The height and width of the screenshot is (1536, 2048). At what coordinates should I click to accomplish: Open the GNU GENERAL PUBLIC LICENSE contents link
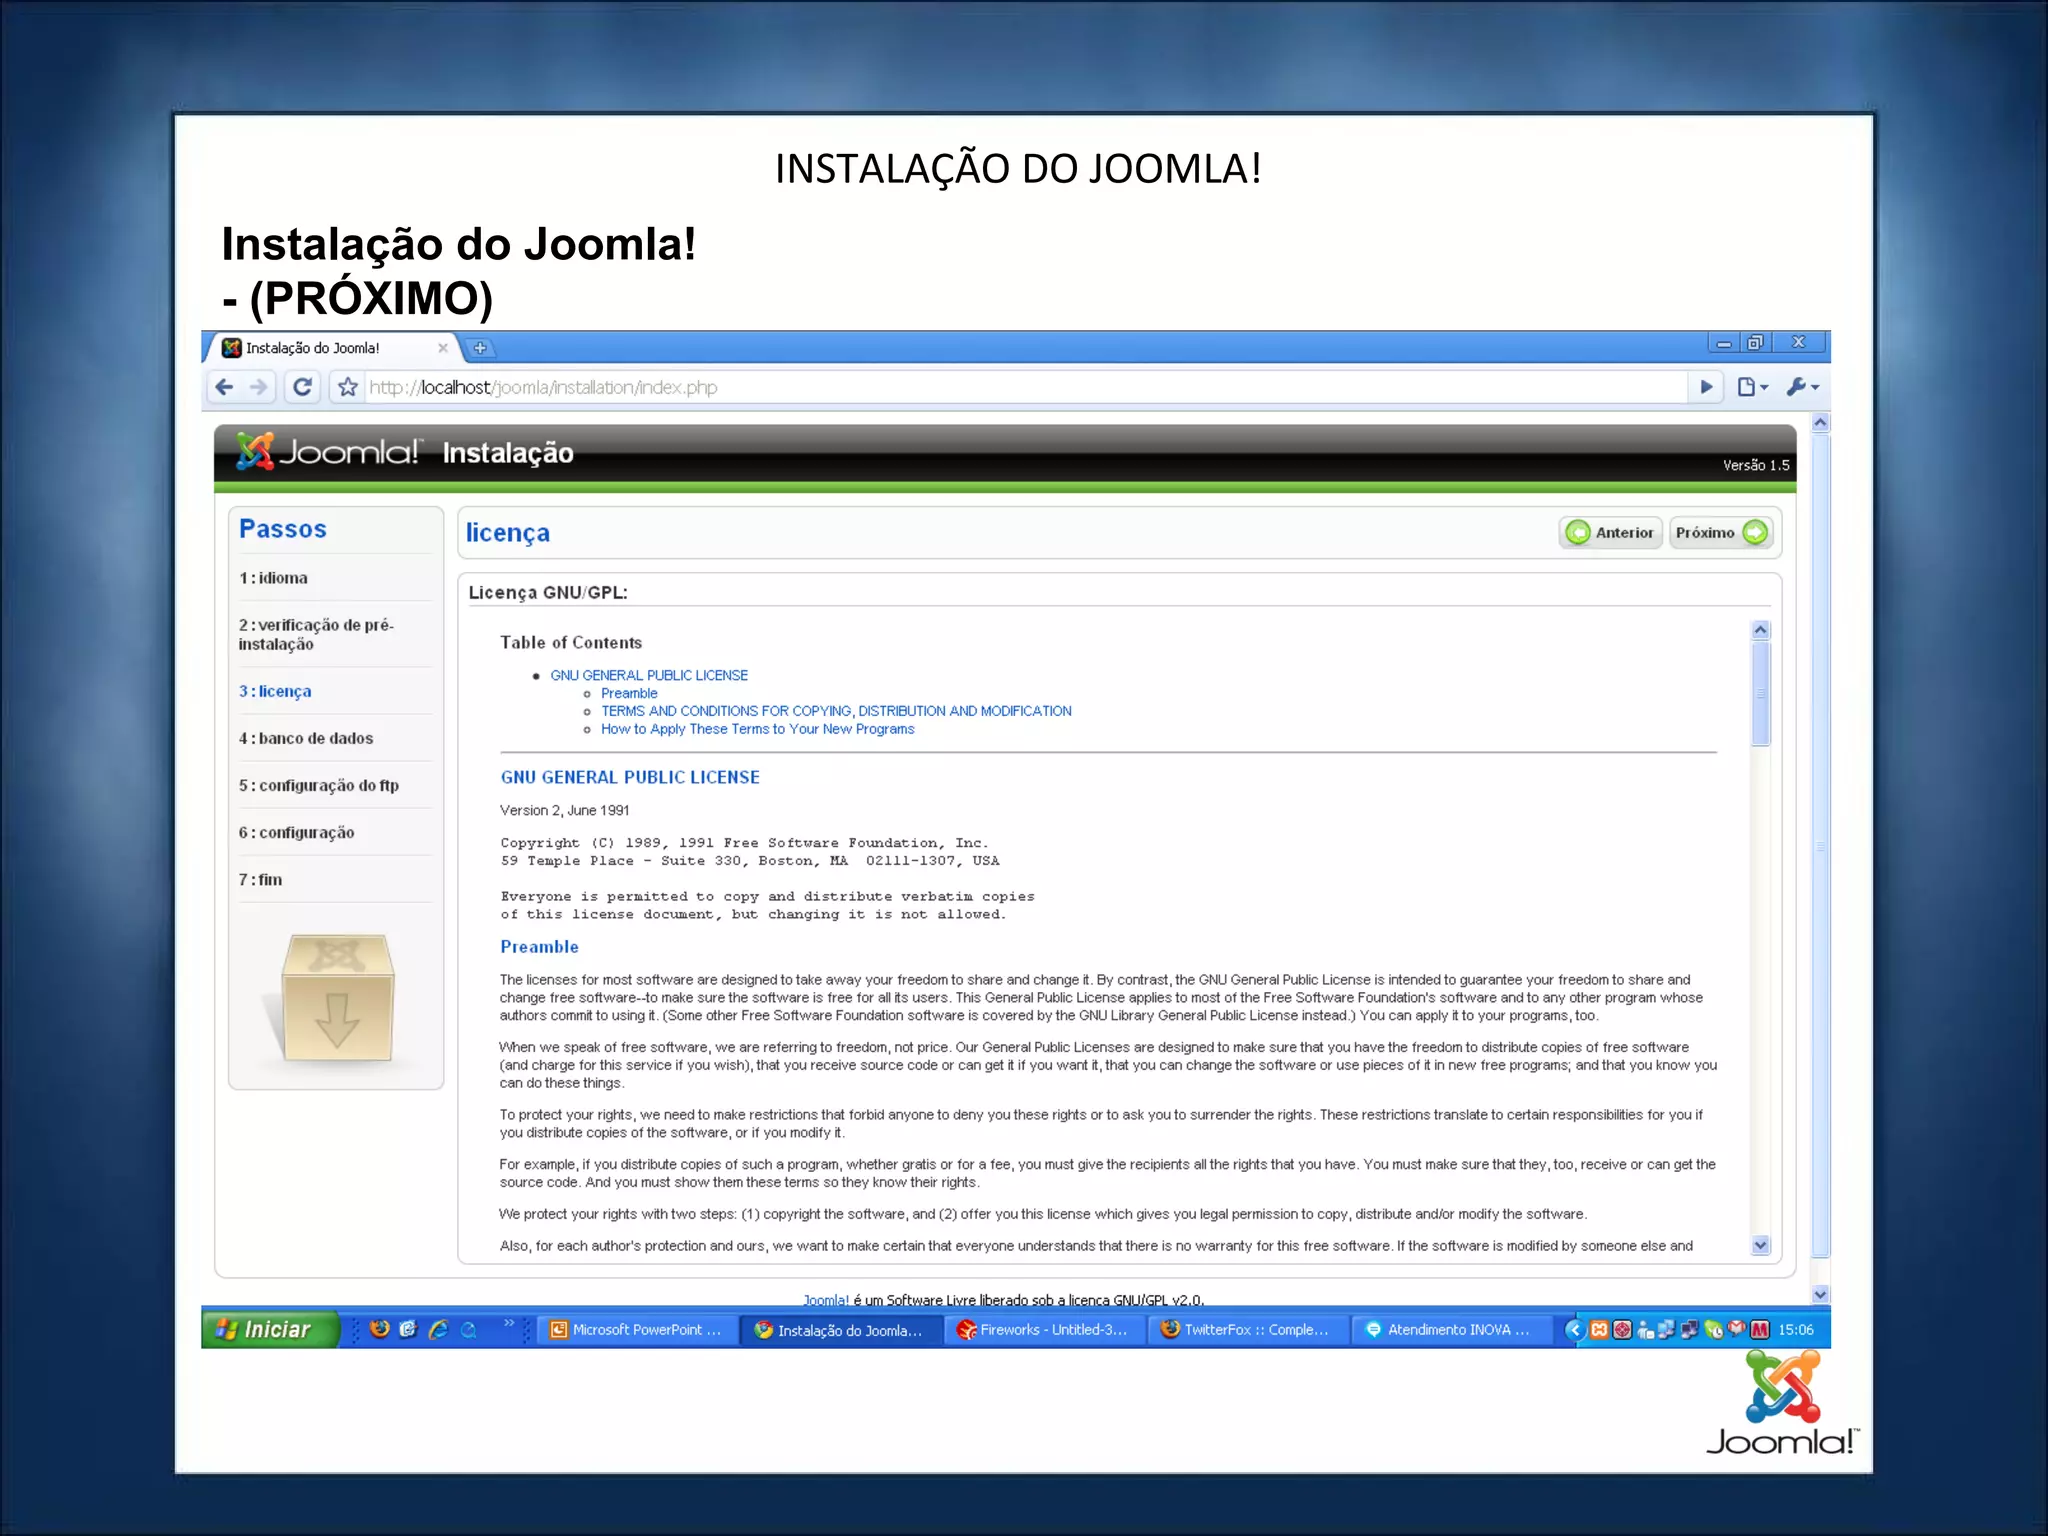click(649, 675)
